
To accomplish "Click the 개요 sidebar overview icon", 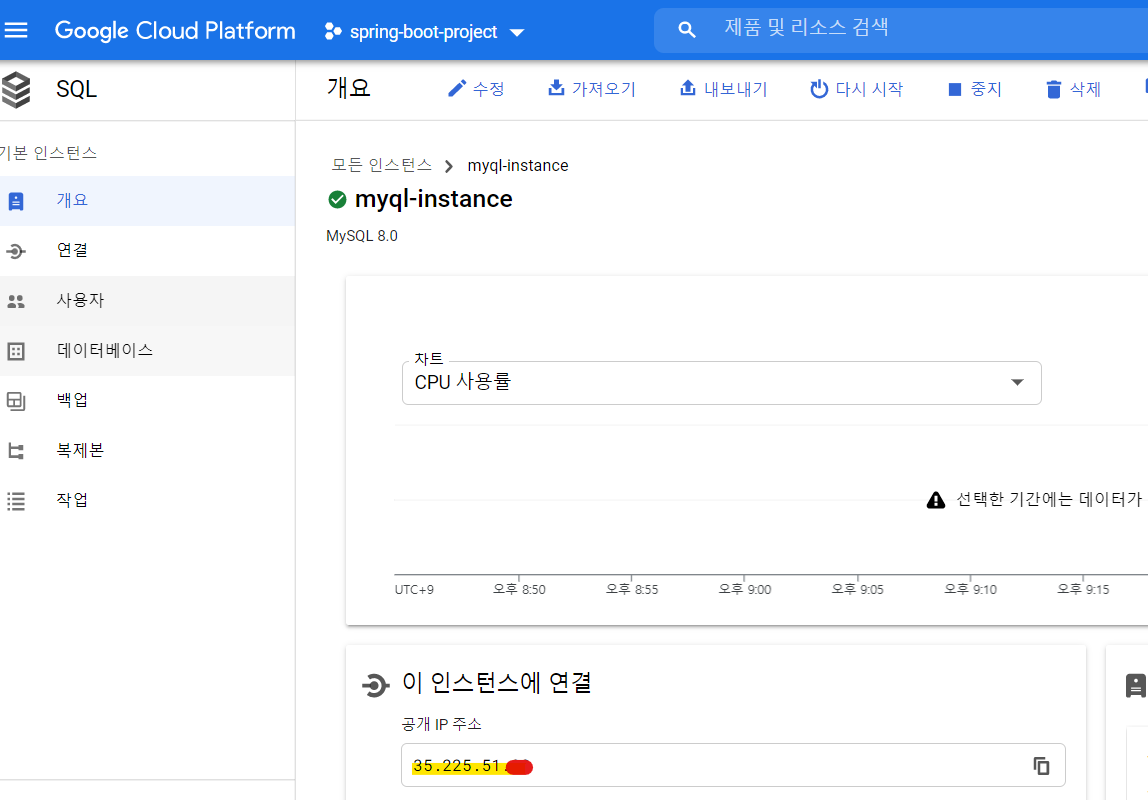I will click(x=15, y=201).
